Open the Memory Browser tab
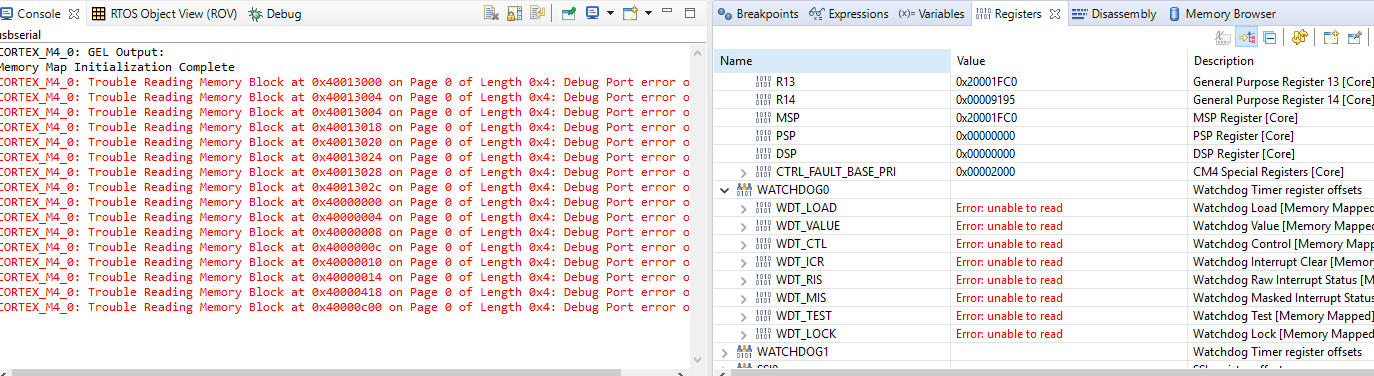Viewport: 1374px width, 376px height. click(1222, 14)
